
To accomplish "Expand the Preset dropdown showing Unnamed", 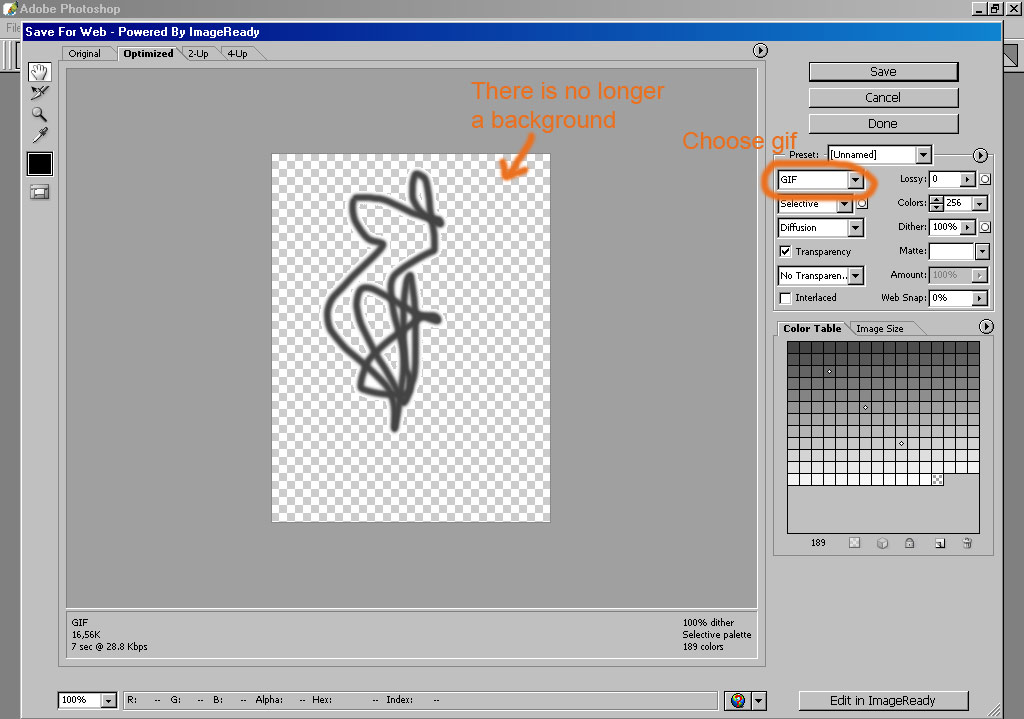I will pos(923,155).
